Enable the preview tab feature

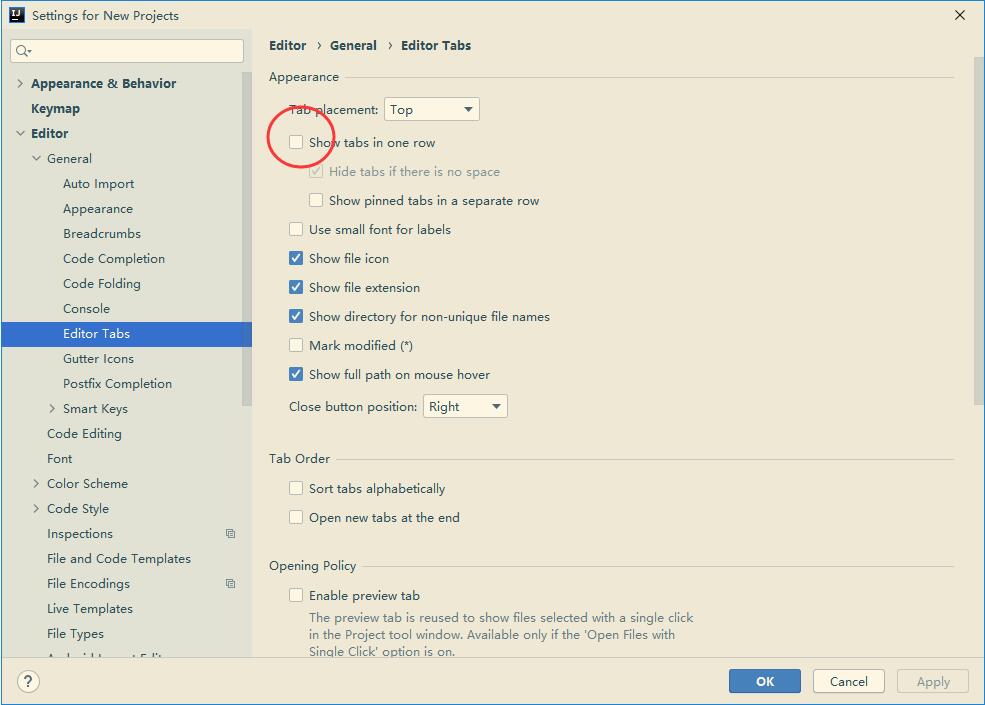pos(296,594)
